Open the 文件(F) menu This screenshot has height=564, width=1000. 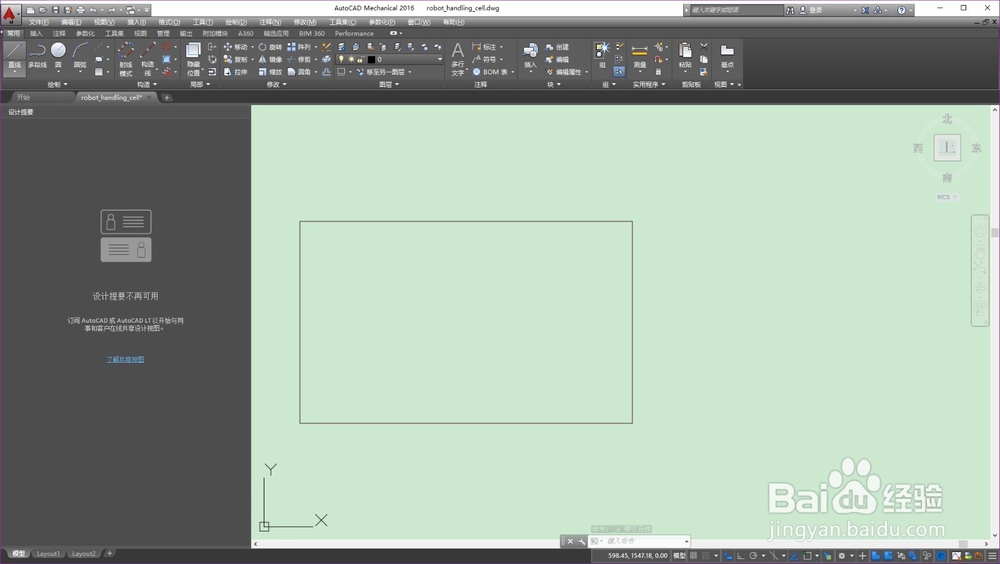[38, 22]
